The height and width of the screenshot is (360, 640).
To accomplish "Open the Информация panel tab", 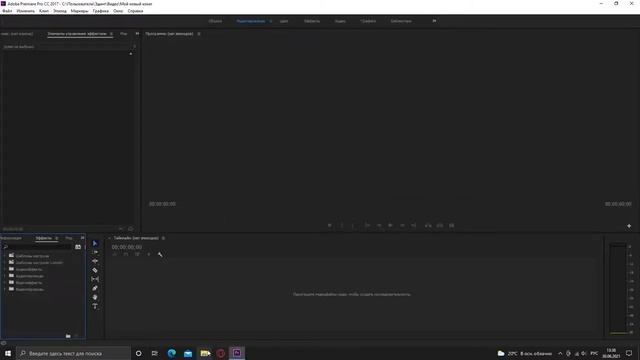I will point(11,238).
